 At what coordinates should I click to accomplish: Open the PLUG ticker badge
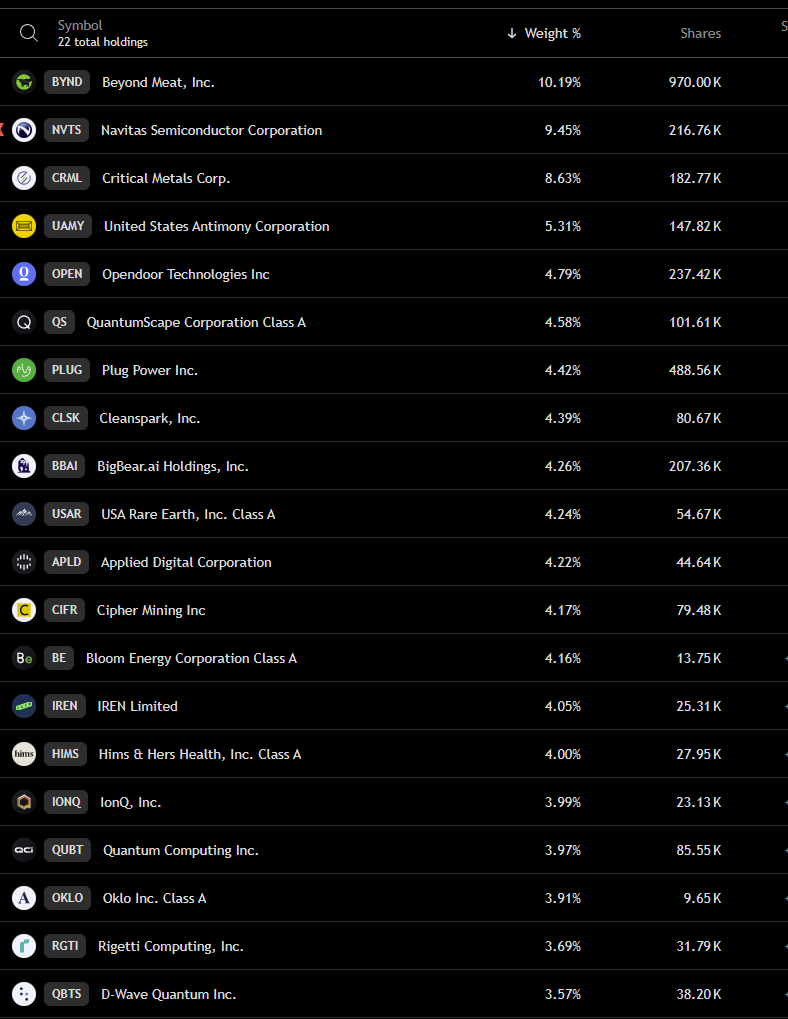(67, 370)
